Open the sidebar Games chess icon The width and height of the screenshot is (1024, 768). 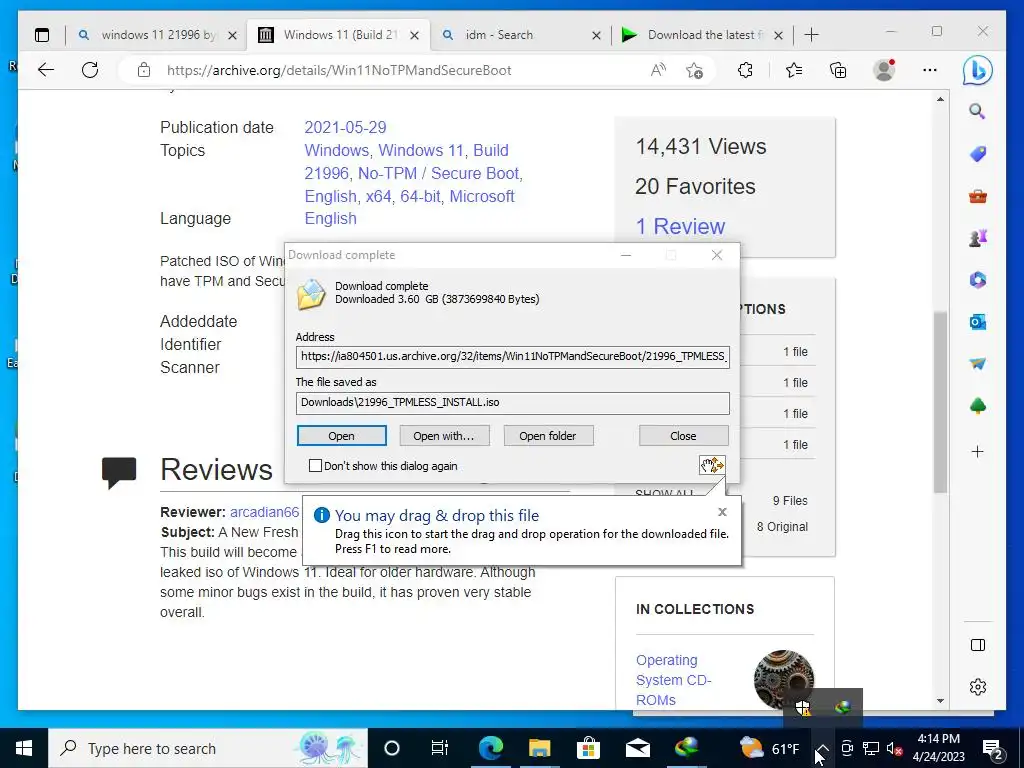pyautogui.click(x=978, y=238)
